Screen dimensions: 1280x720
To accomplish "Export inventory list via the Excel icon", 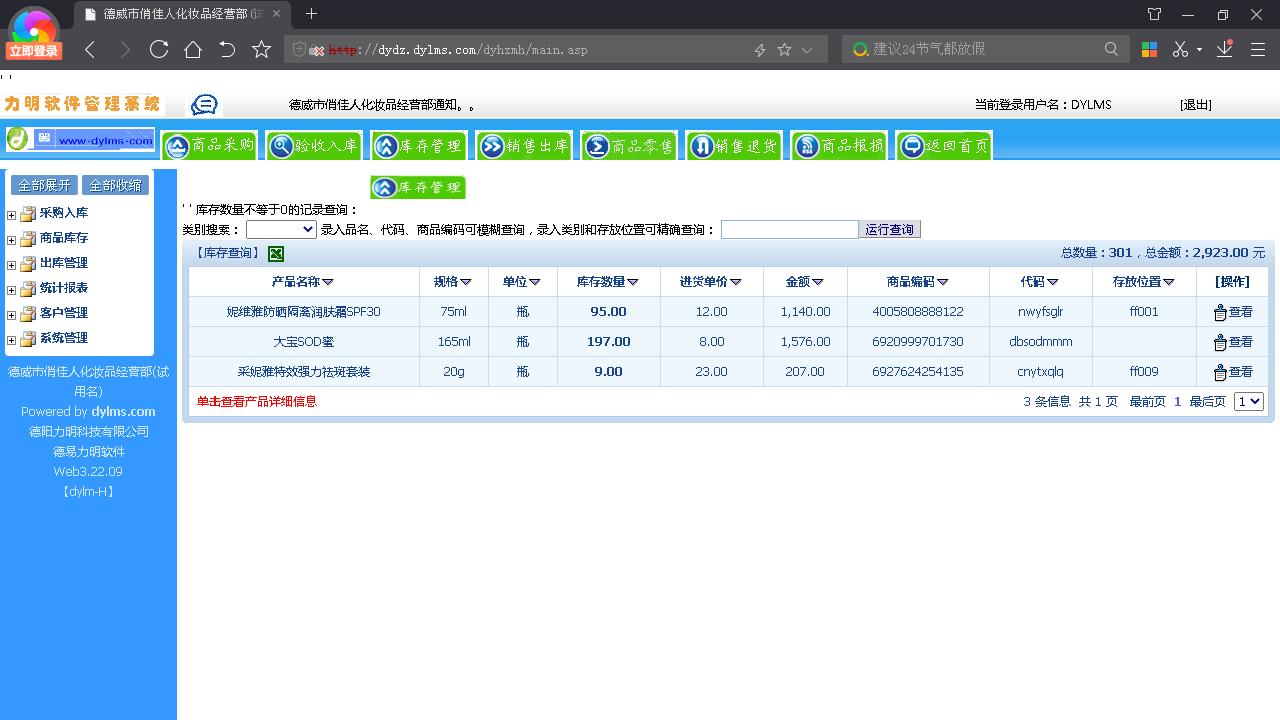I will (276, 254).
